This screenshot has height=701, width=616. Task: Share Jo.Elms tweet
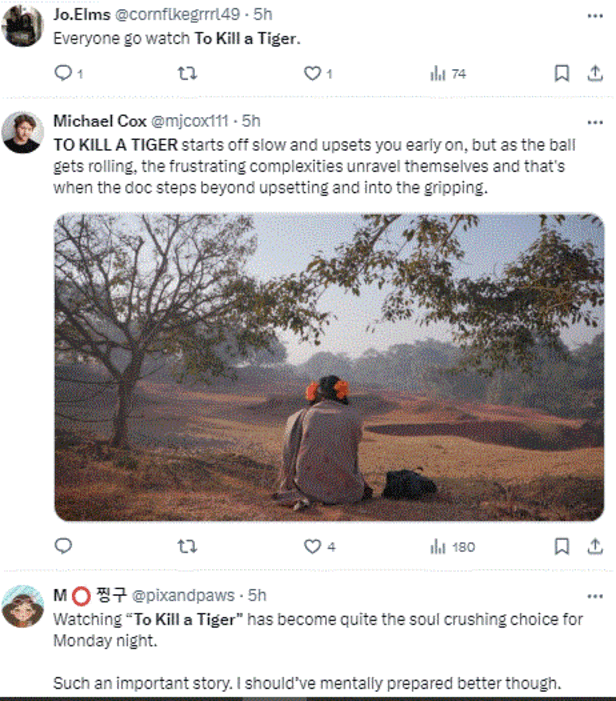coord(595,73)
